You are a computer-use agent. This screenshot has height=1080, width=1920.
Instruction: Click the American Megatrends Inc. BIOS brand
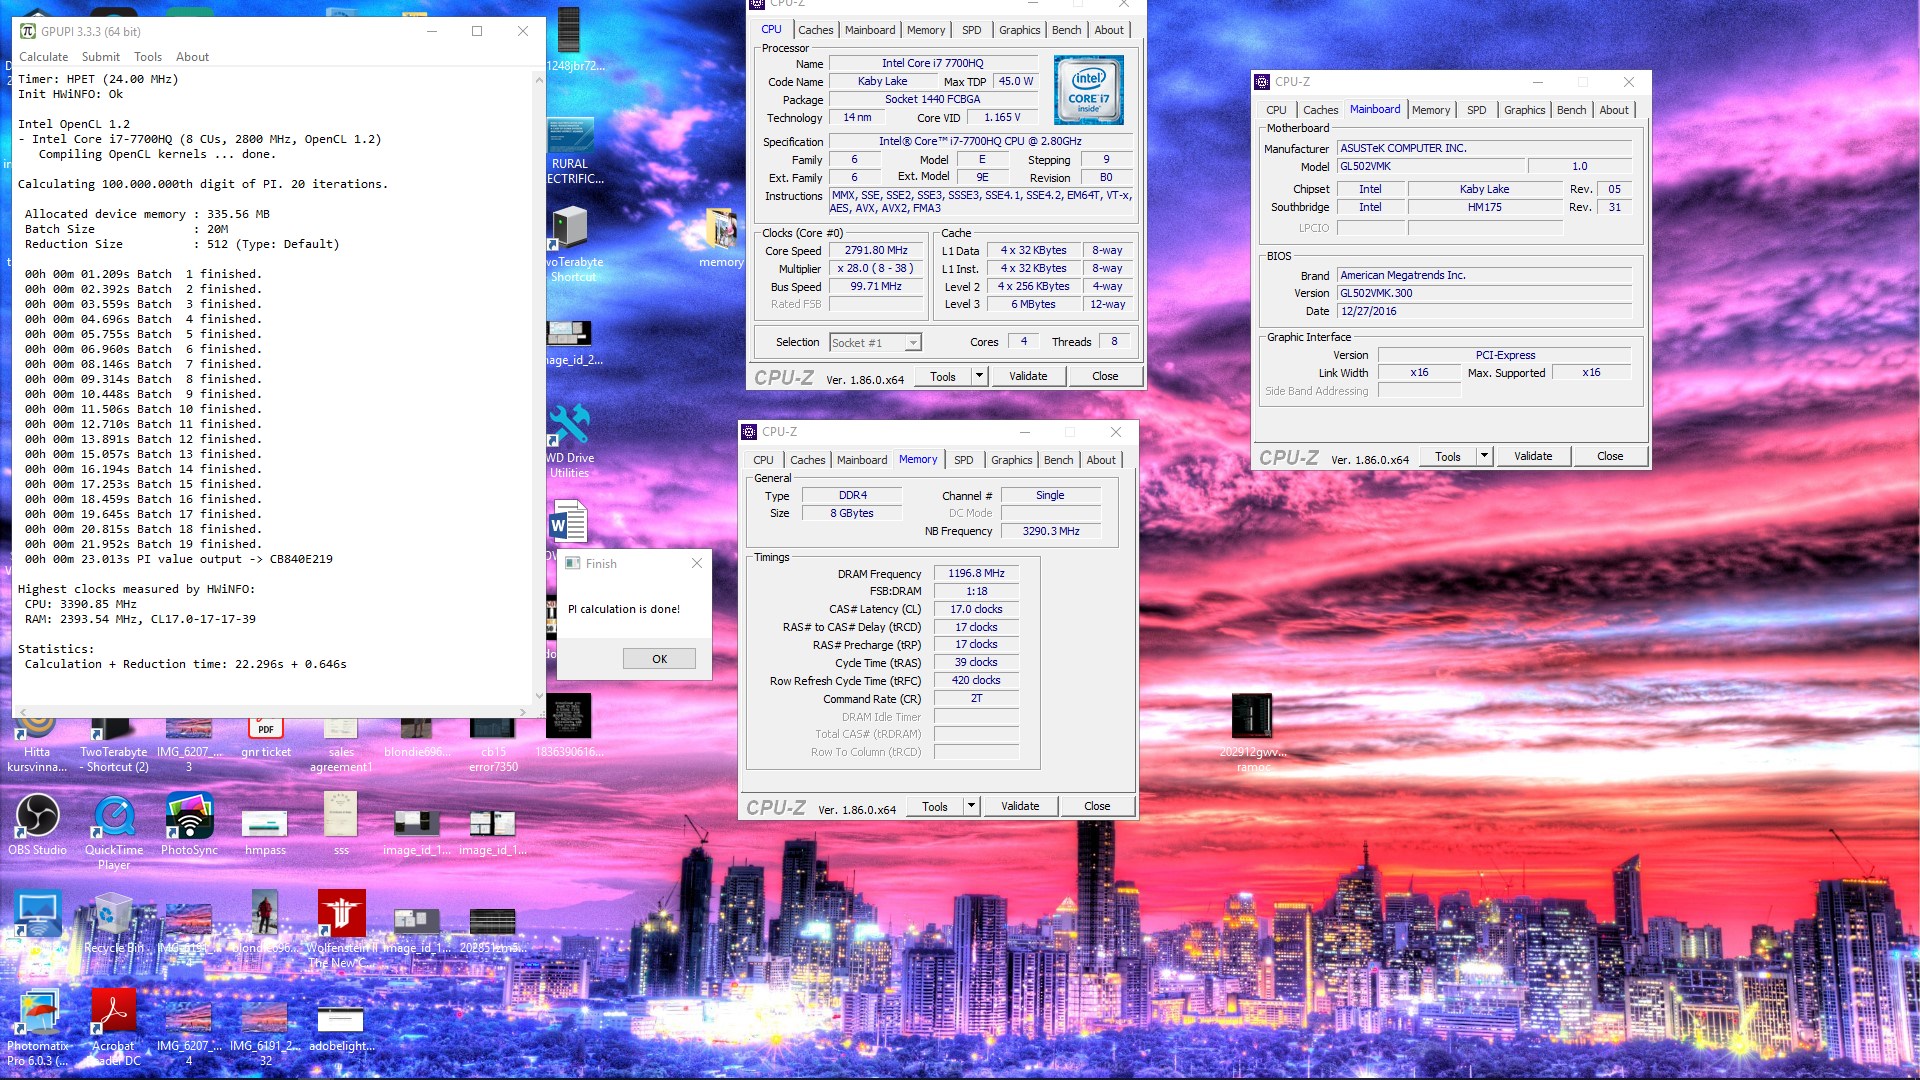(1484, 275)
